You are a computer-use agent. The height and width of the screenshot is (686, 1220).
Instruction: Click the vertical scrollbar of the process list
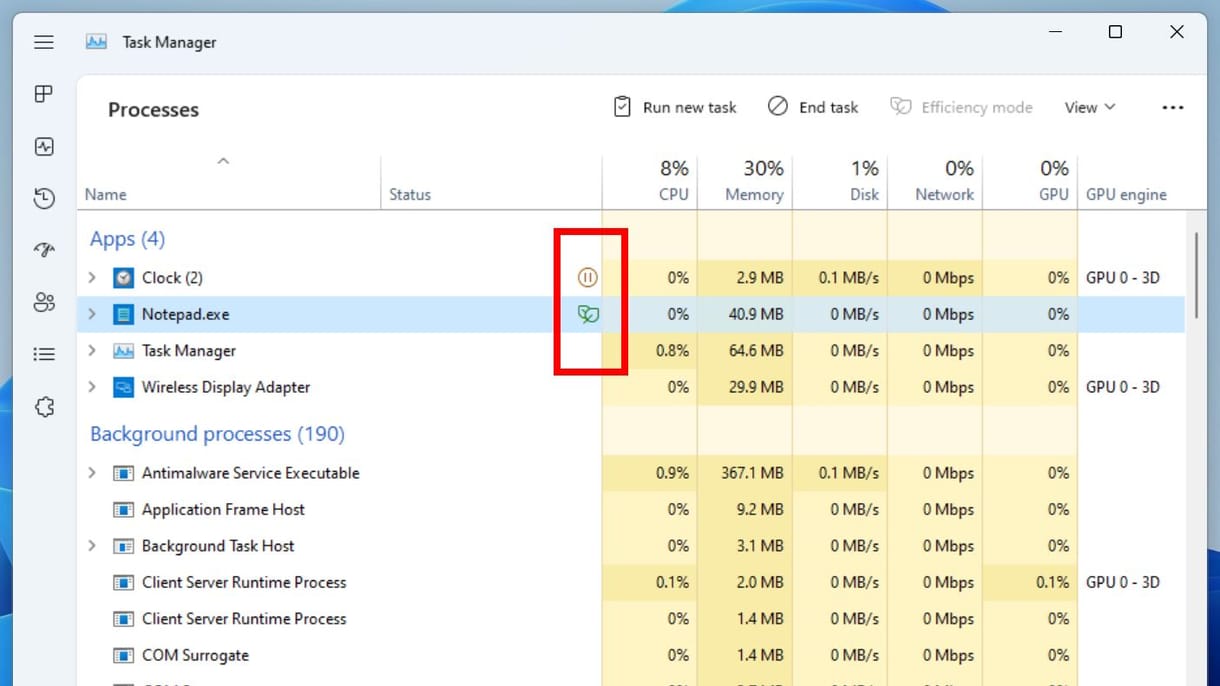(x=1197, y=275)
